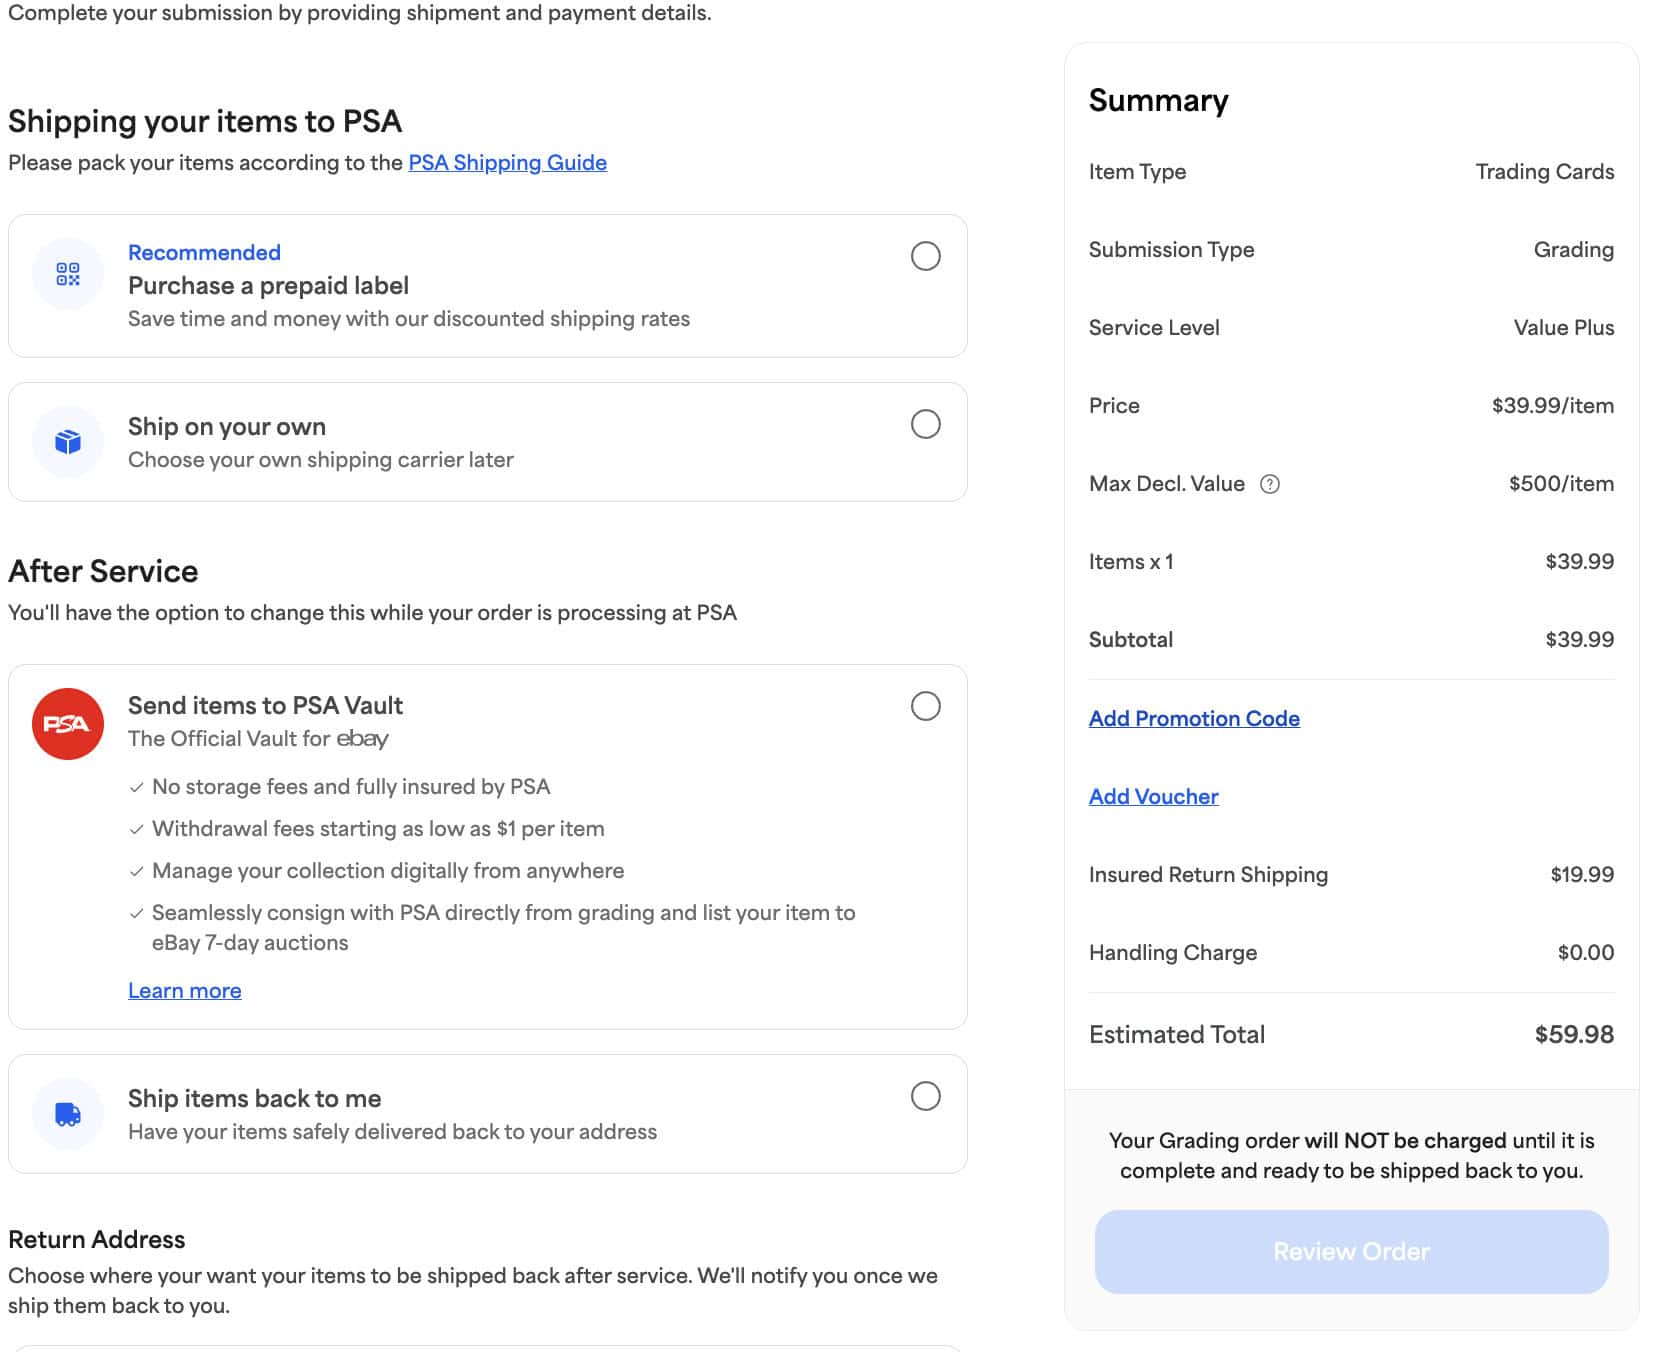Click the Ship on your own option card
1654x1352 pixels.
pos(488,441)
